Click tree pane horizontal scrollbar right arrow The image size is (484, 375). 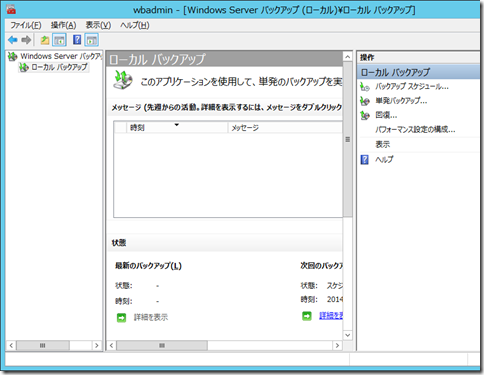97,345
